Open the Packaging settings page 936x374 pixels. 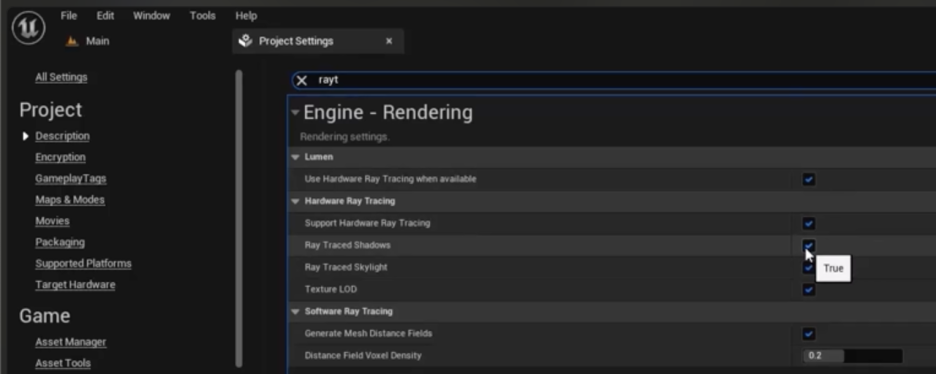coord(60,242)
